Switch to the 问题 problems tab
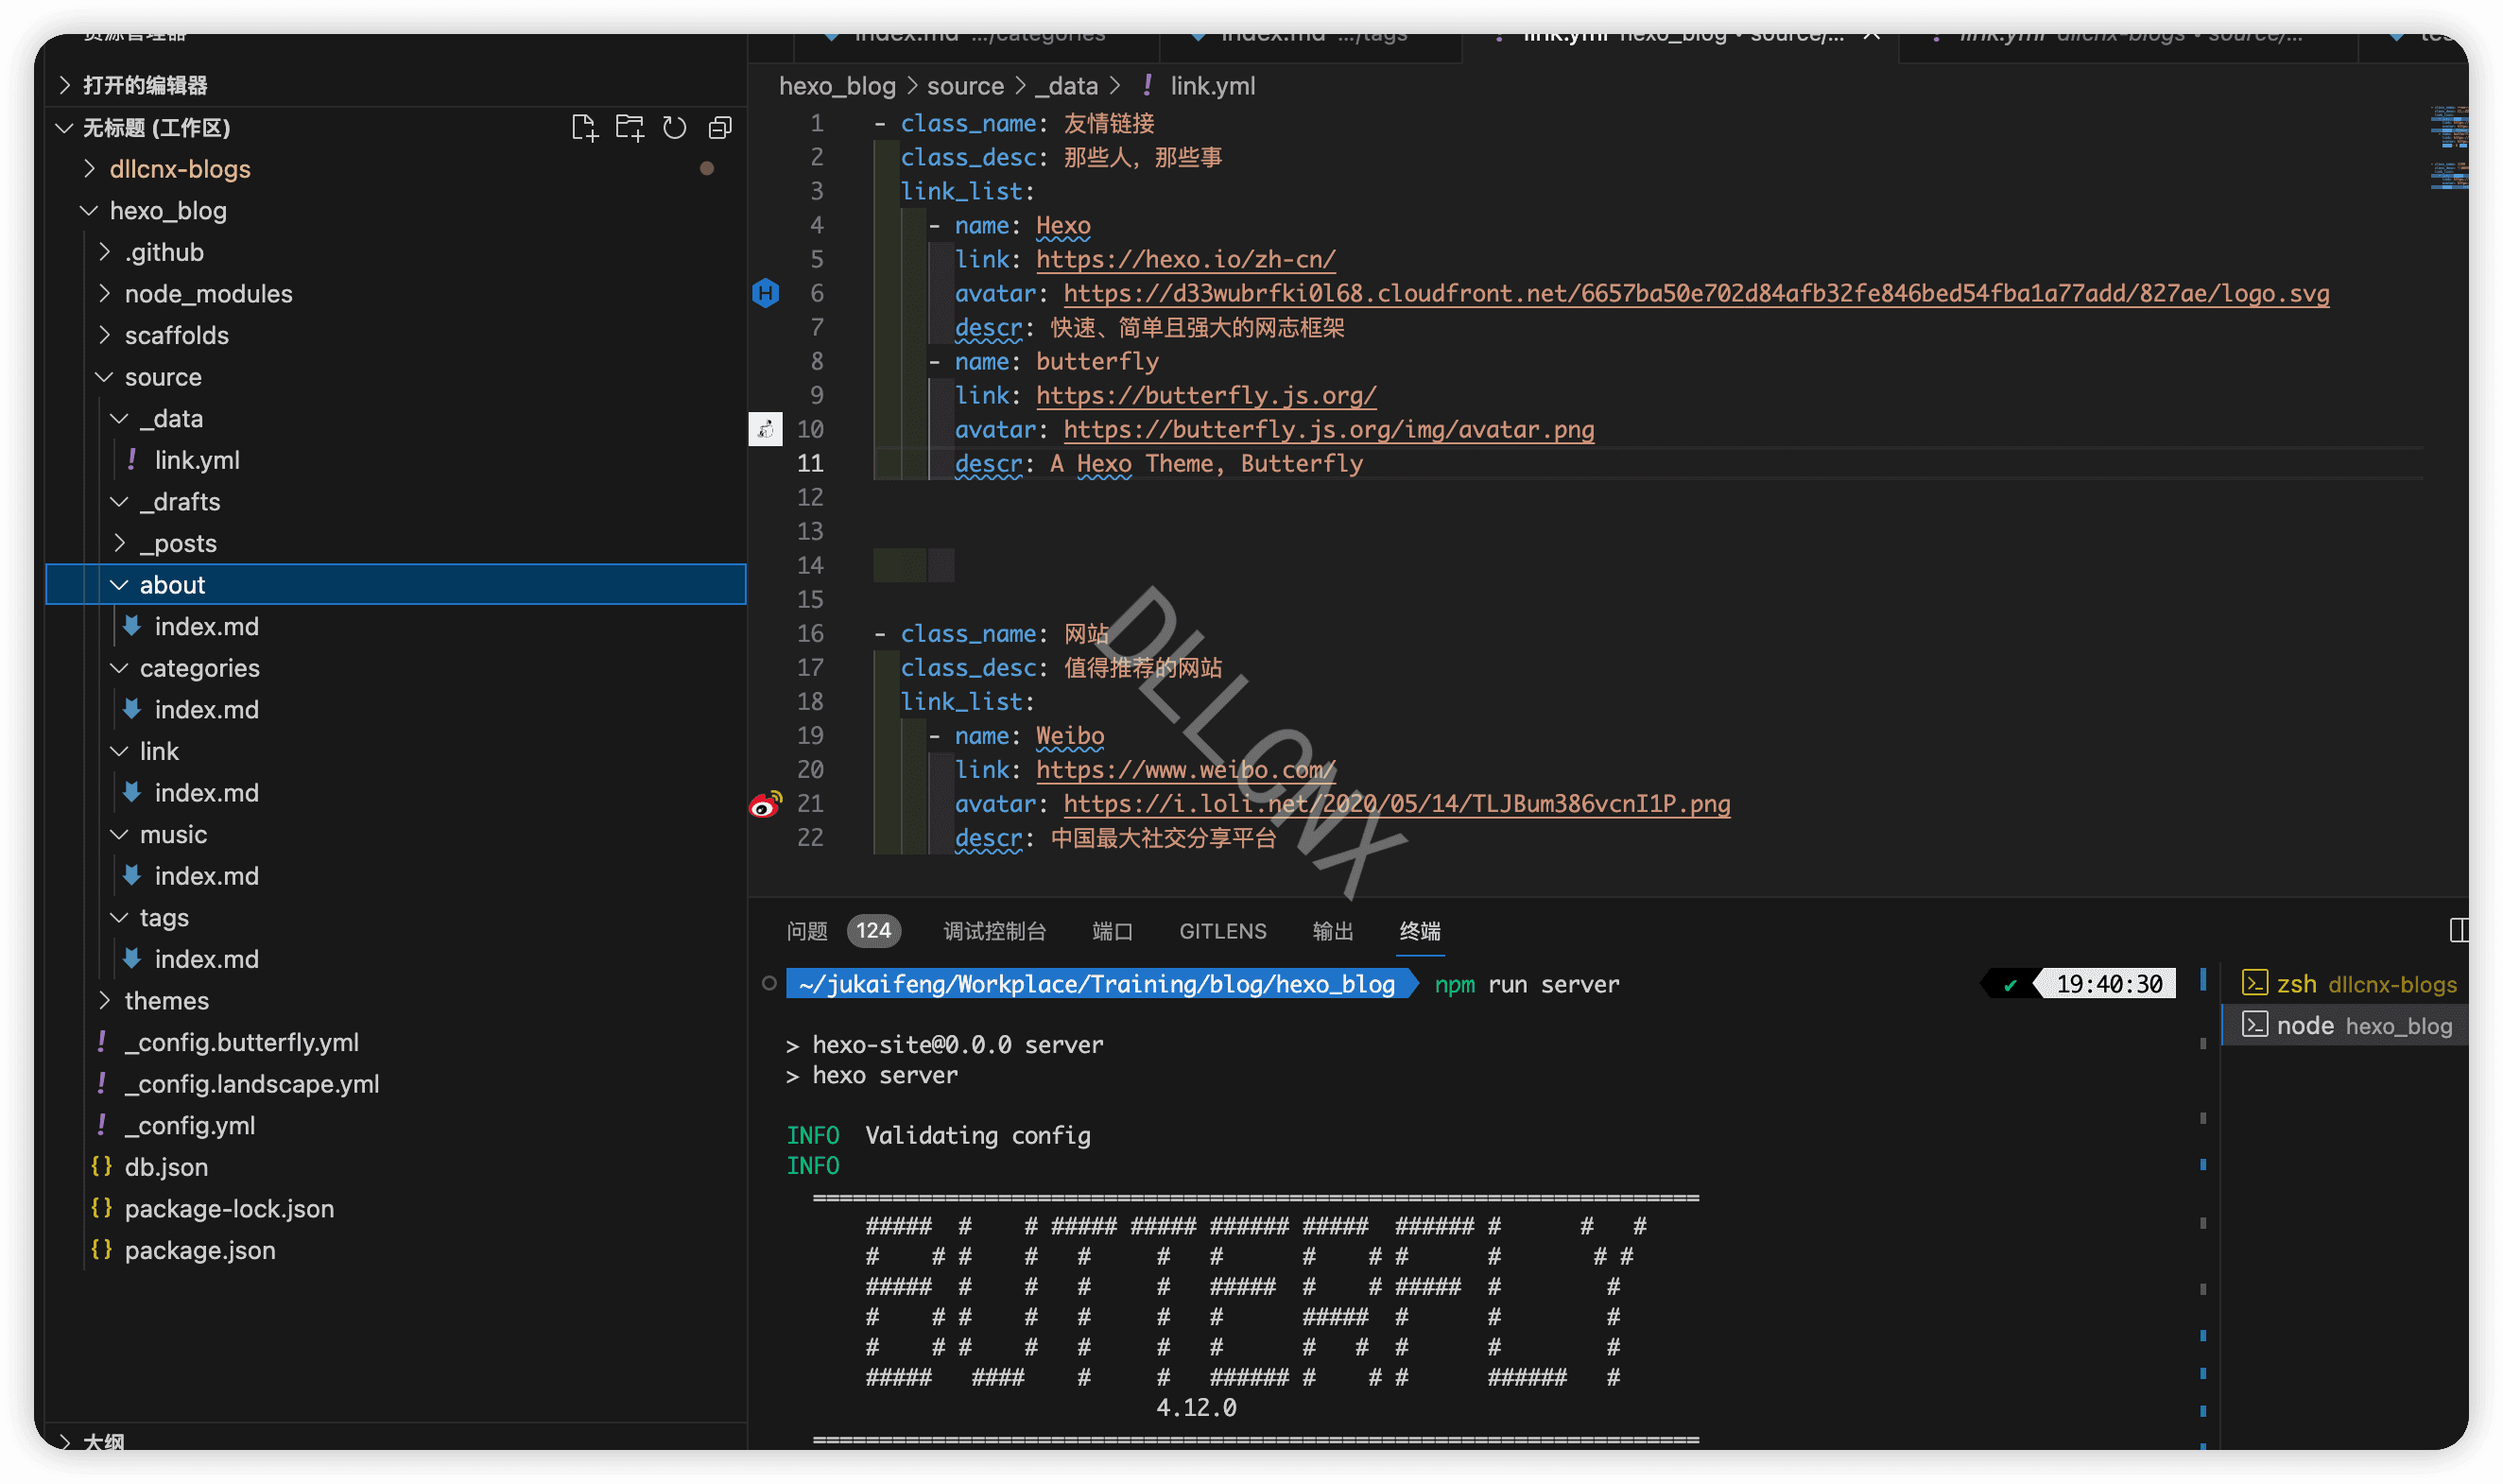Image resolution: width=2503 pixels, height=1484 pixels. pos(807,931)
